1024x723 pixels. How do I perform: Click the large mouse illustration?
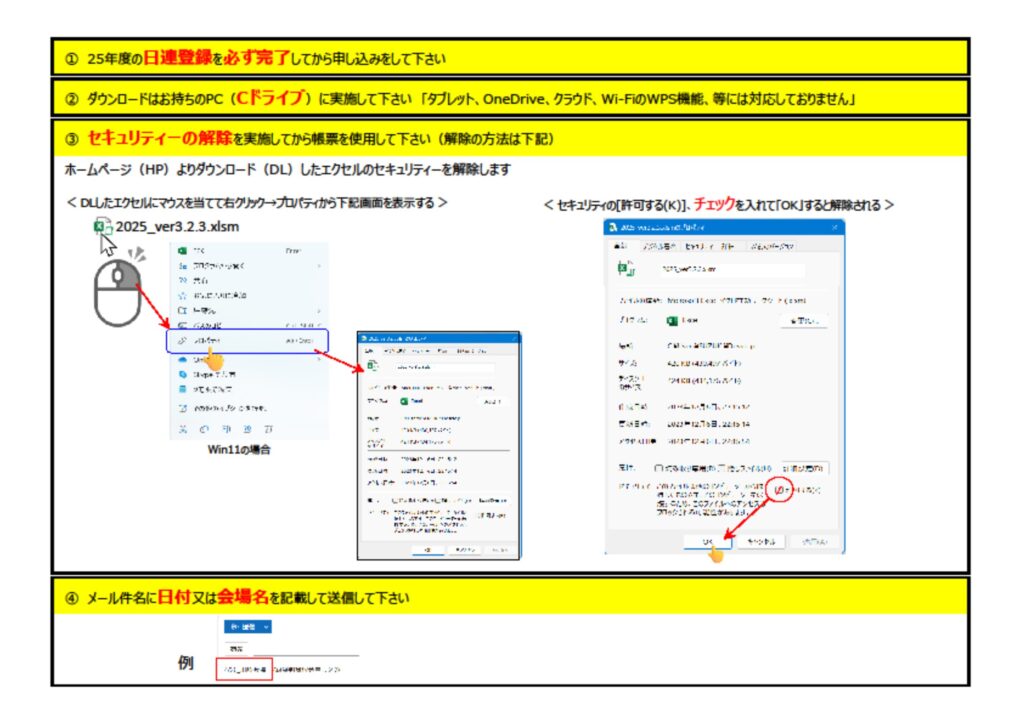[x=117, y=291]
